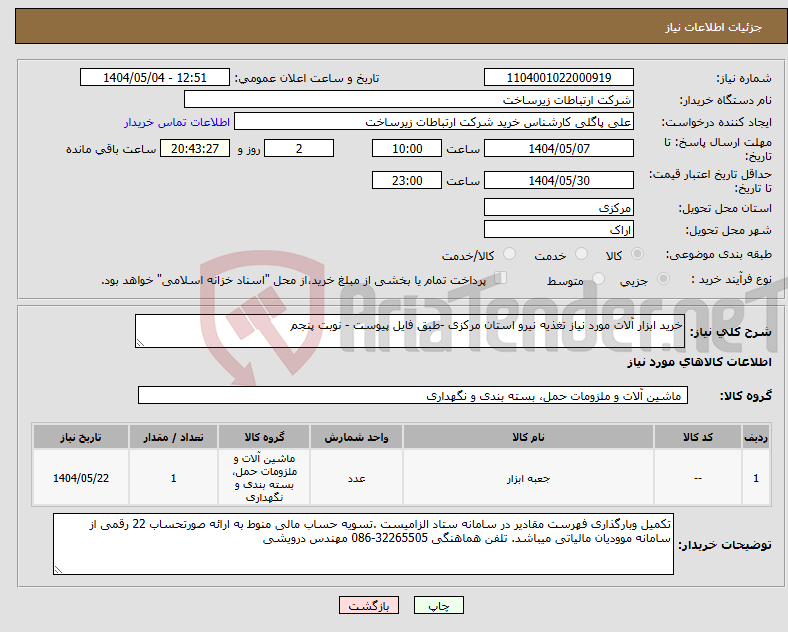Click the quantity cell showing 1
The width and height of the screenshot is (788, 632).
pyautogui.click(x=173, y=478)
